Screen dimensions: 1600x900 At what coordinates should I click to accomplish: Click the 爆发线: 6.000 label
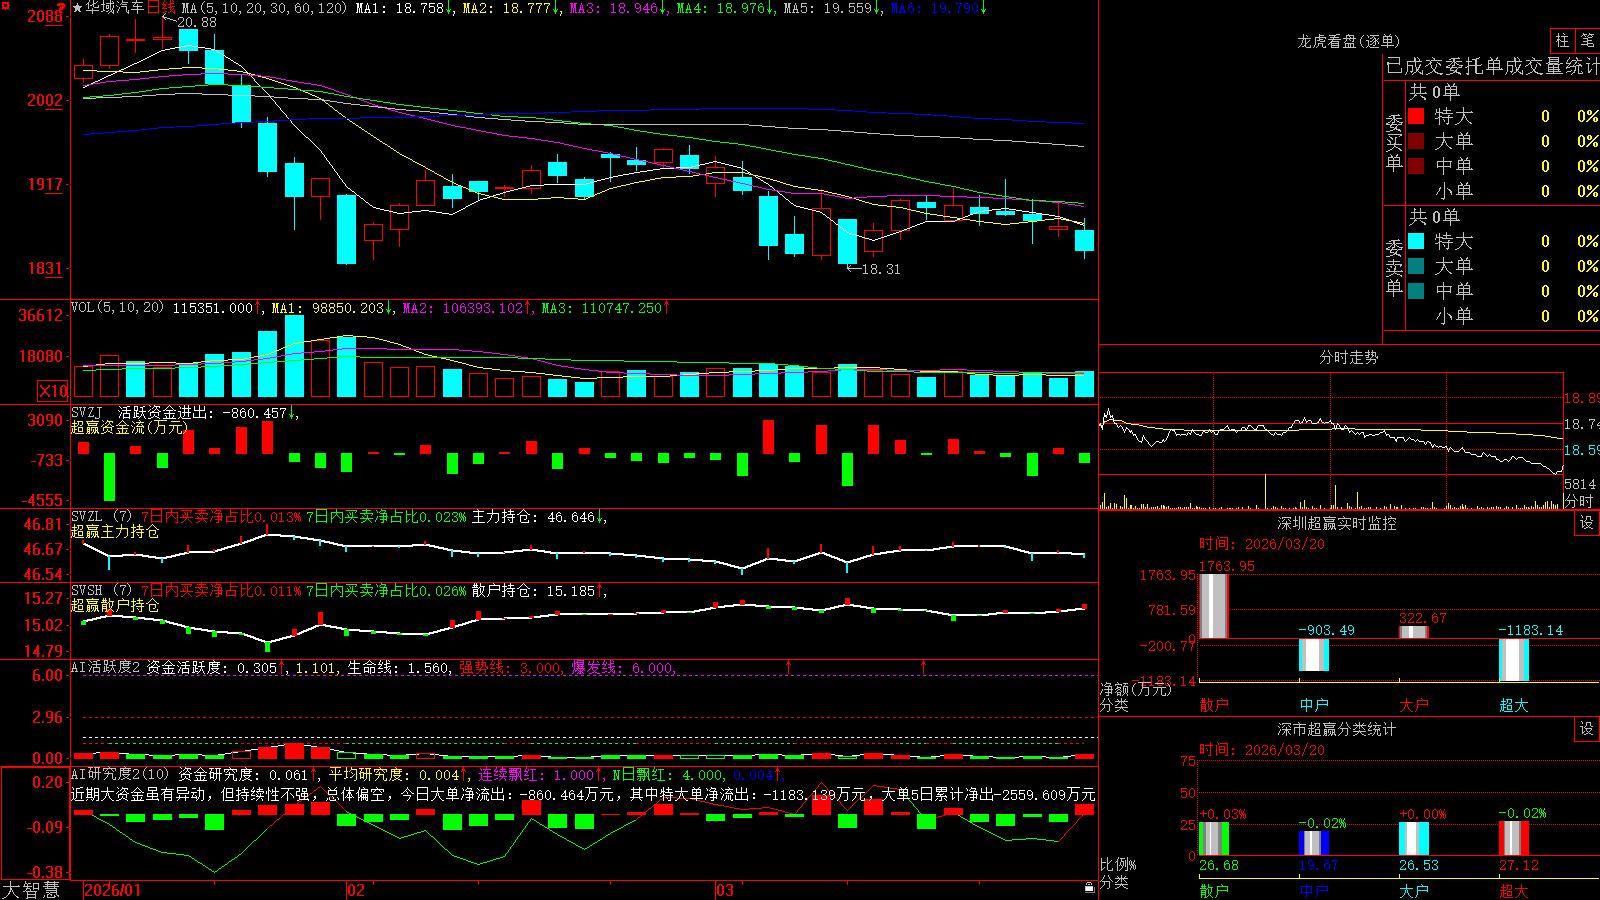(x=622, y=668)
